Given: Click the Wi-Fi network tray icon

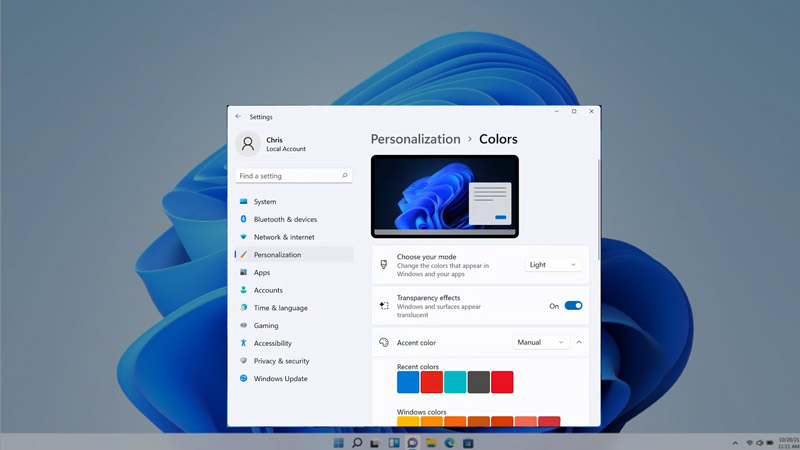Looking at the screenshot, I should pos(749,443).
